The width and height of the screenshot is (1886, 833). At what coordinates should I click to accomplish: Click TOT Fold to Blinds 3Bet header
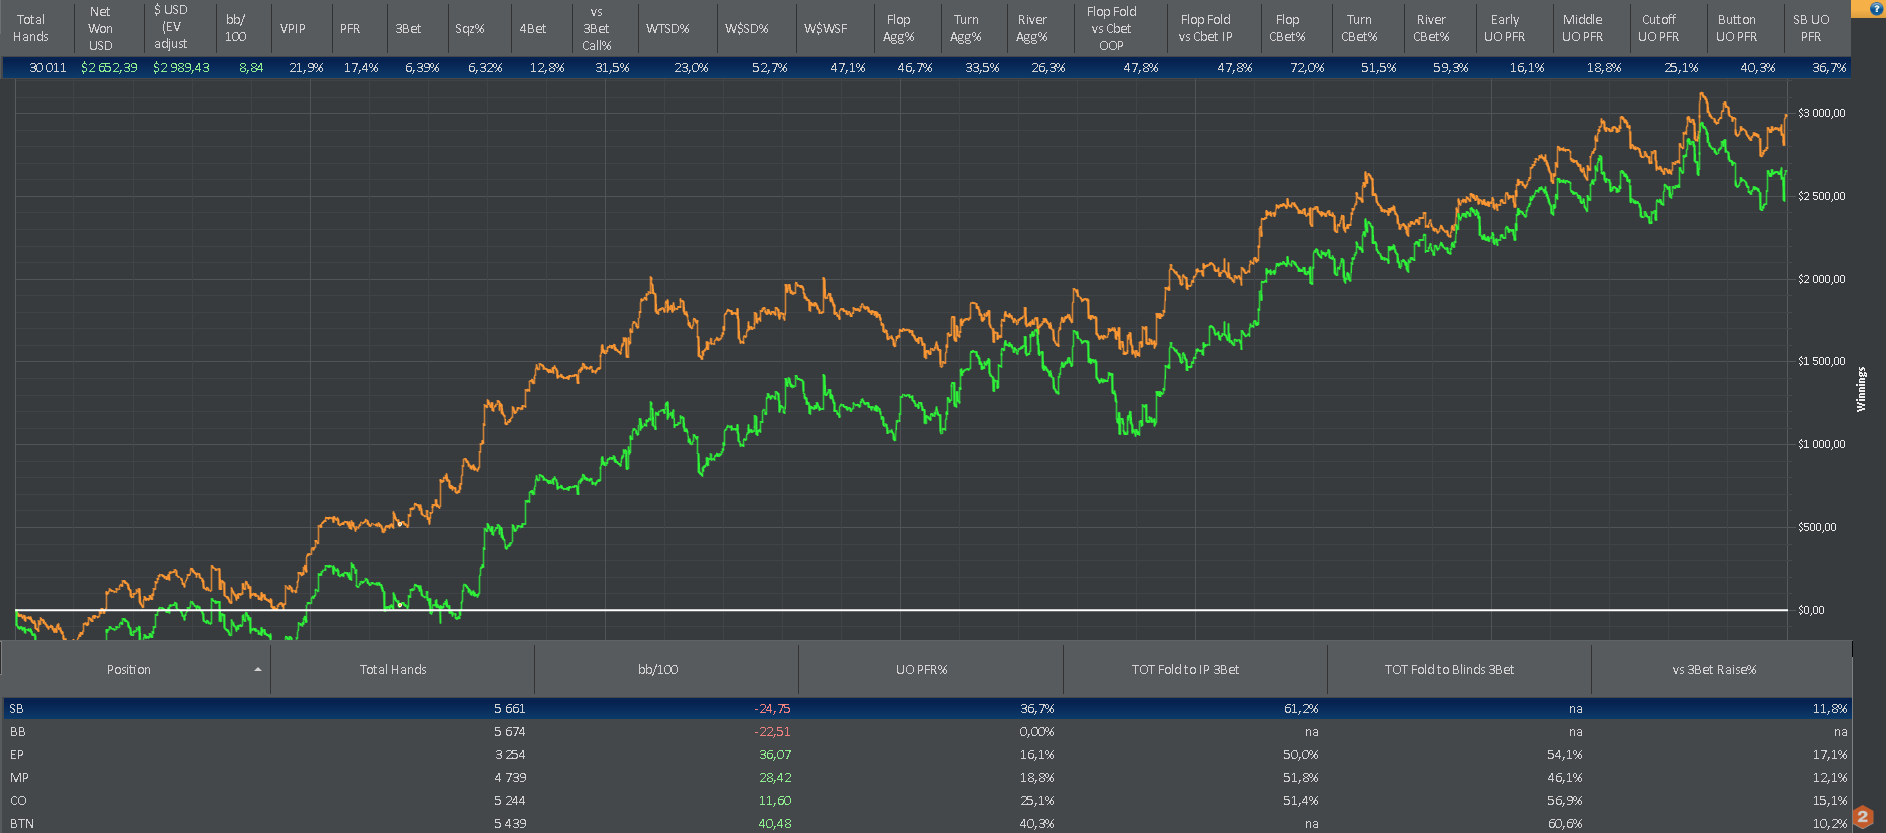click(1449, 670)
